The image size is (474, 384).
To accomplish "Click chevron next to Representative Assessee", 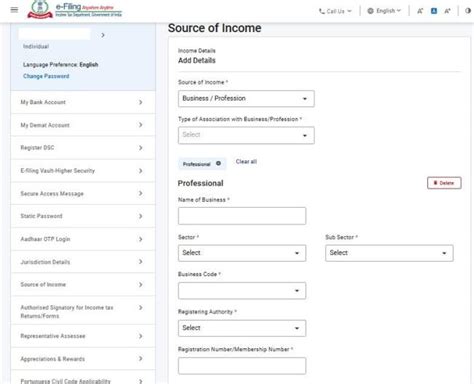I will click(141, 336).
